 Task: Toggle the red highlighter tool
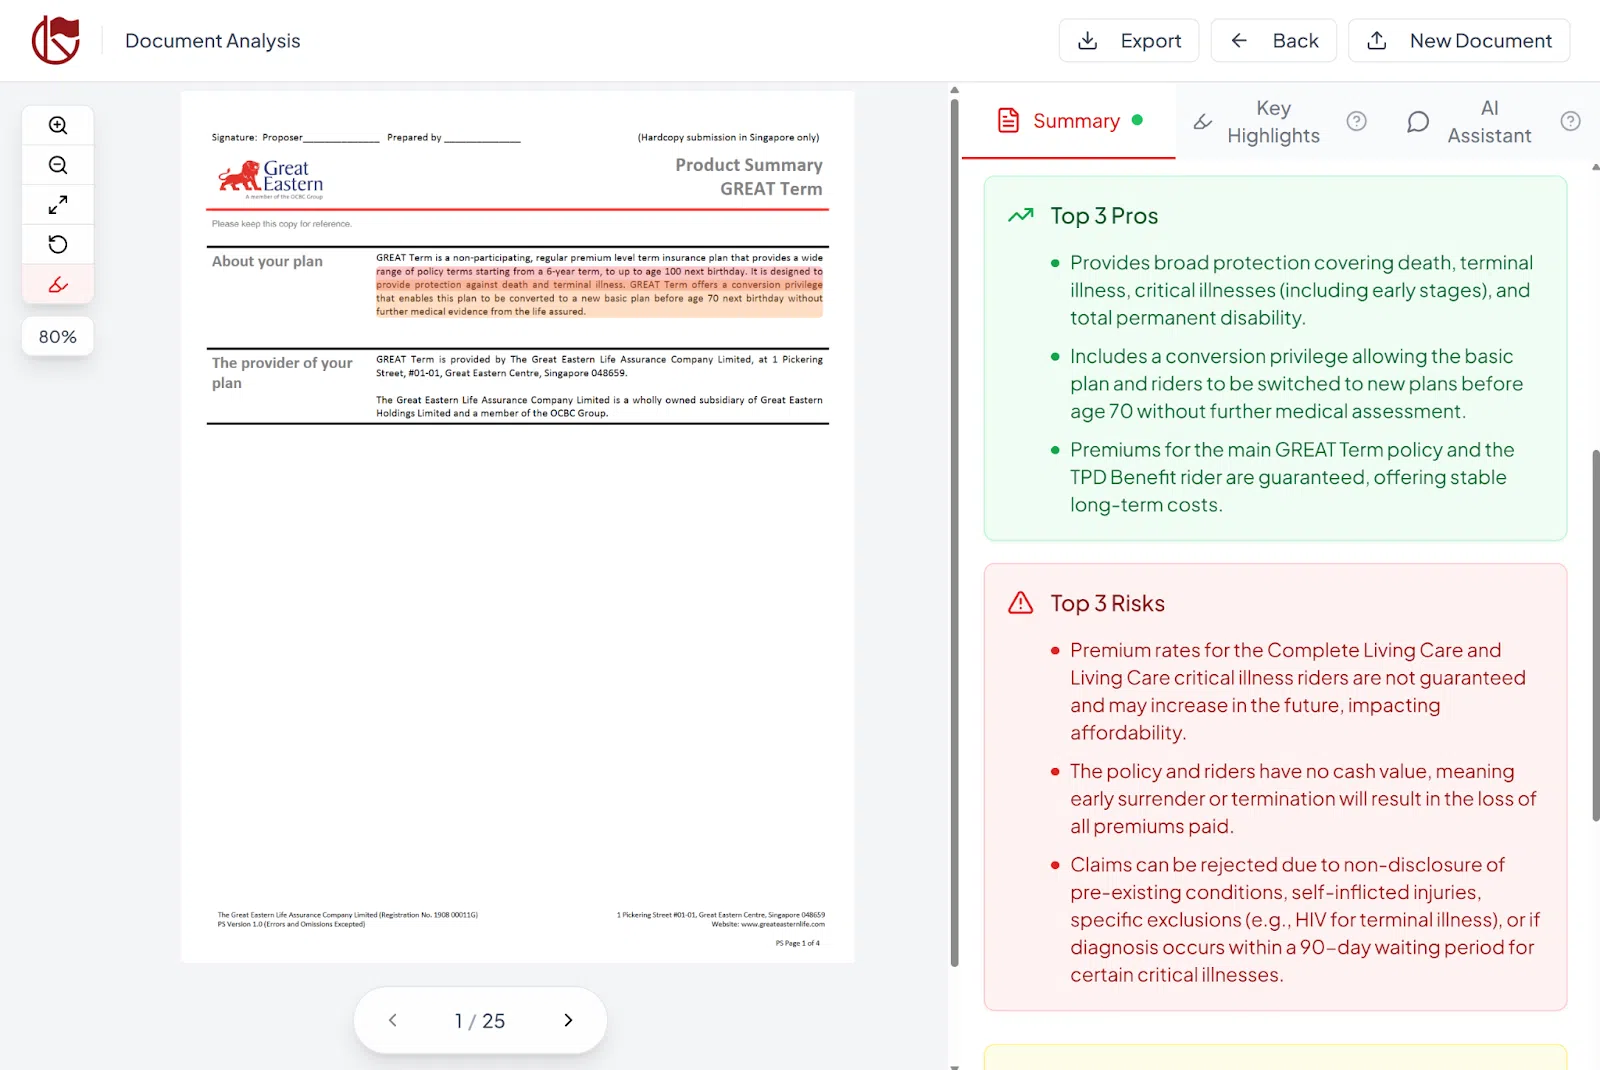click(x=58, y=284)
